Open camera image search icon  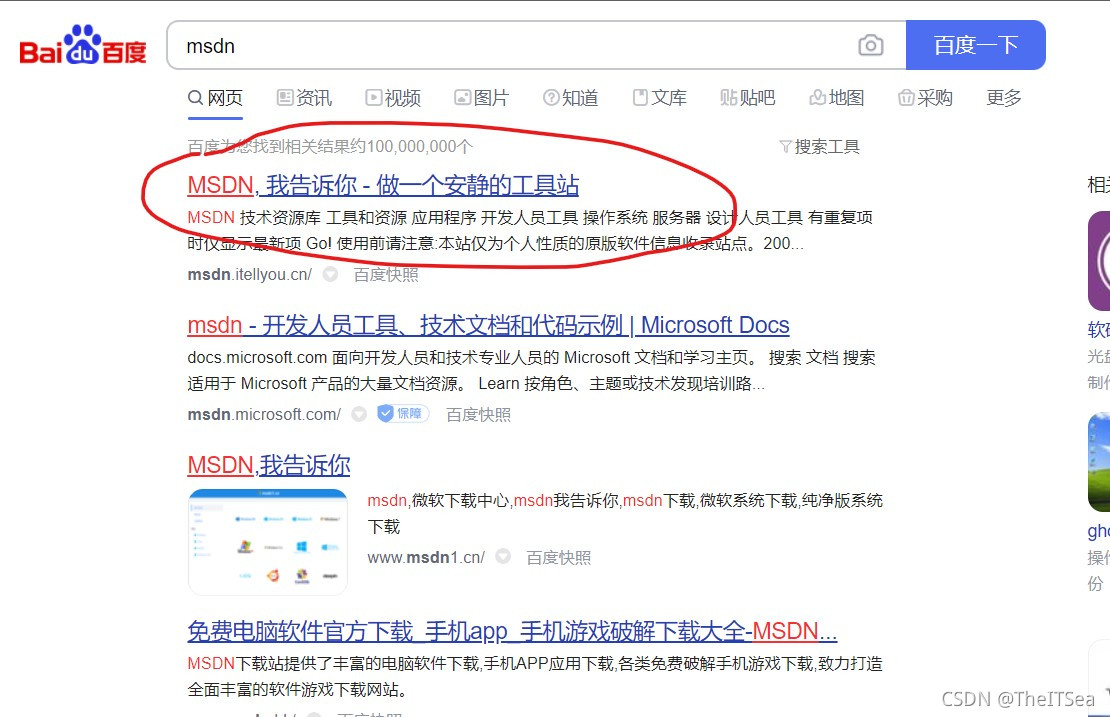point(871,45)
